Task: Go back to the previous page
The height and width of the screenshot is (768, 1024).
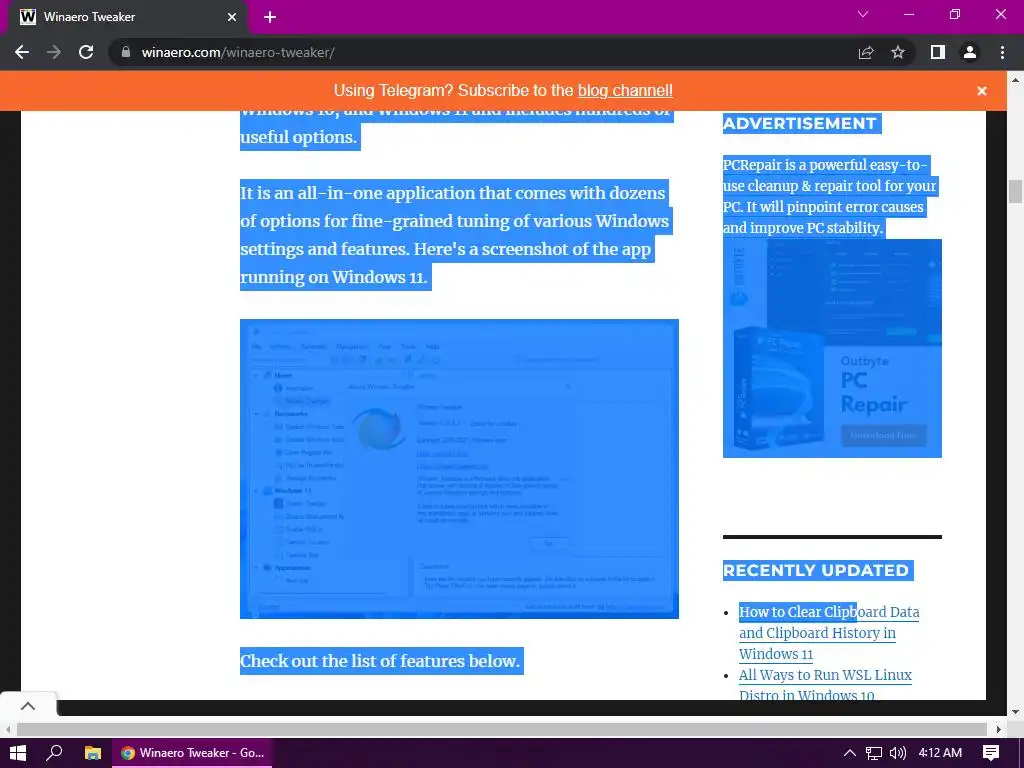Action: tap(22, 52)
